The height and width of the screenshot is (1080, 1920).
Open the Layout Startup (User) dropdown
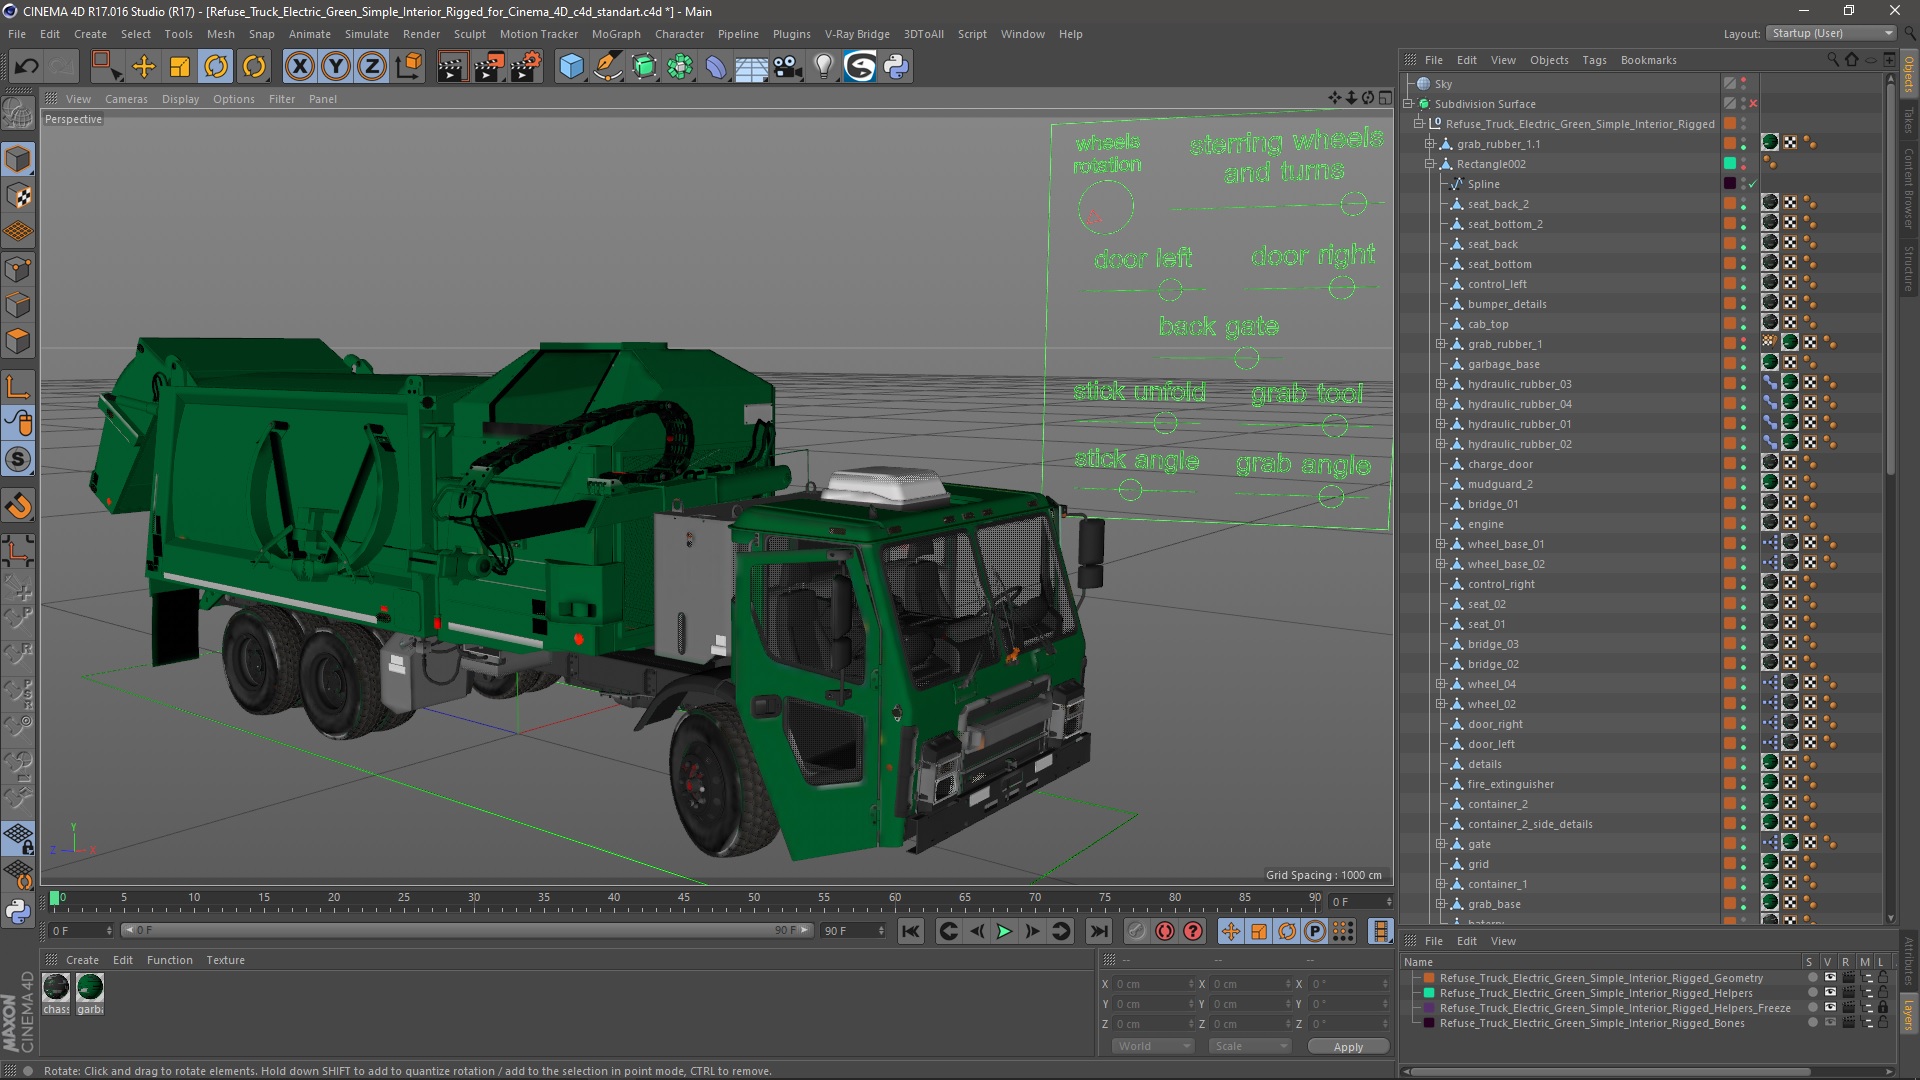pos(1830,33)
